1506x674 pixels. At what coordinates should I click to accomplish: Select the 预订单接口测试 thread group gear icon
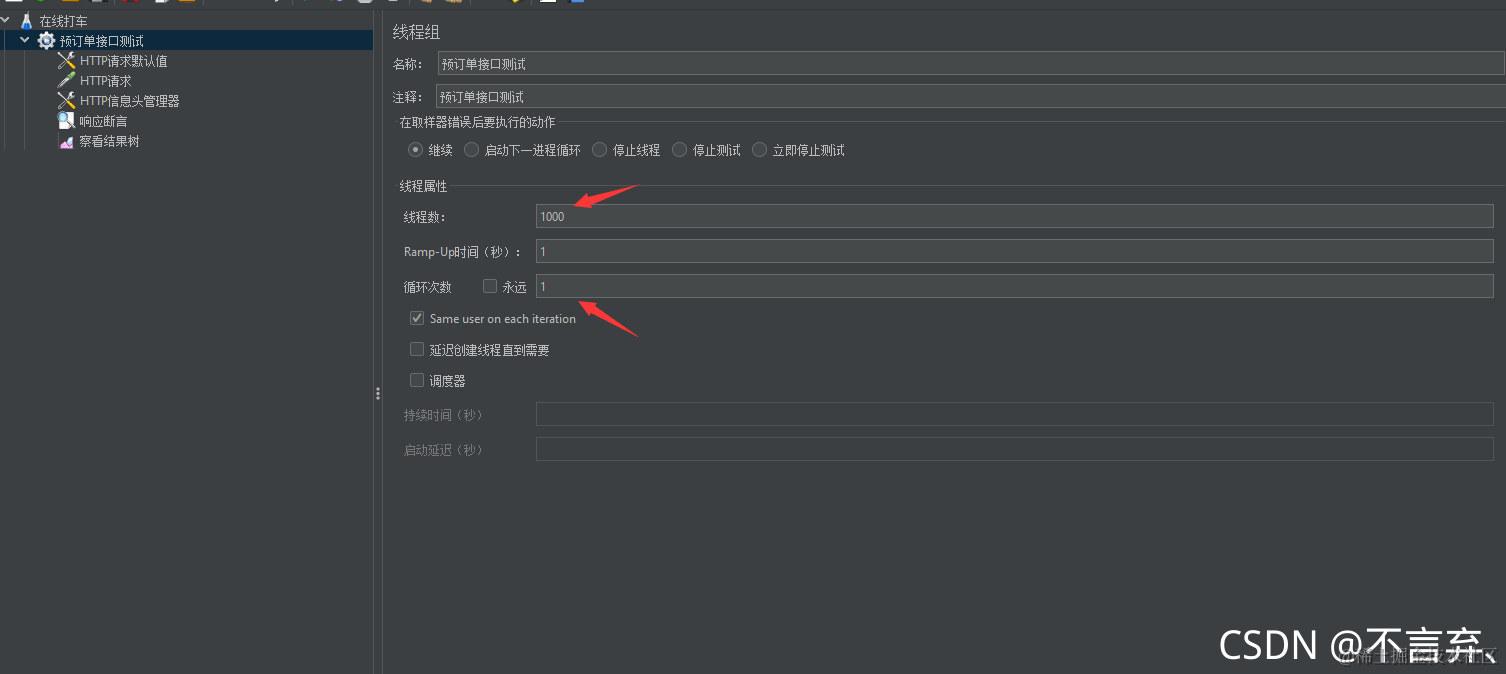[46, 41]
